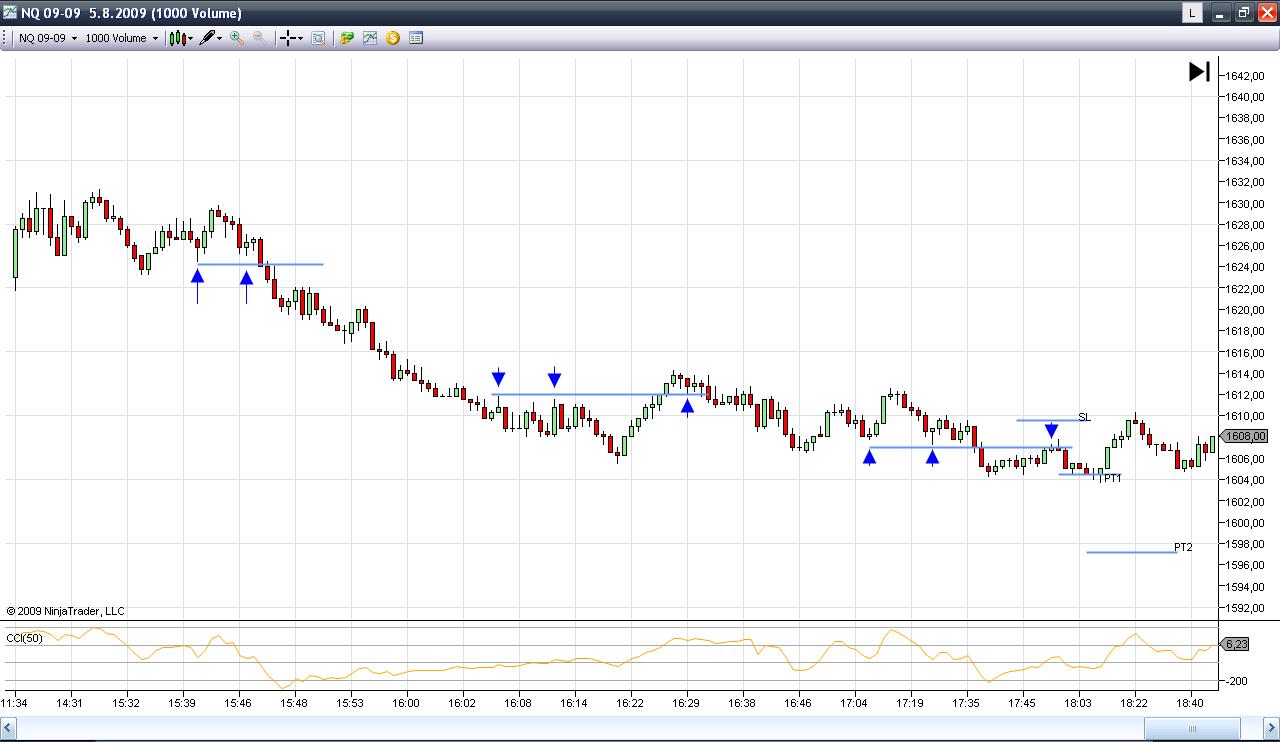Open the data box icon
This screenshot has width=1280, height=742.
coord(318,38)
